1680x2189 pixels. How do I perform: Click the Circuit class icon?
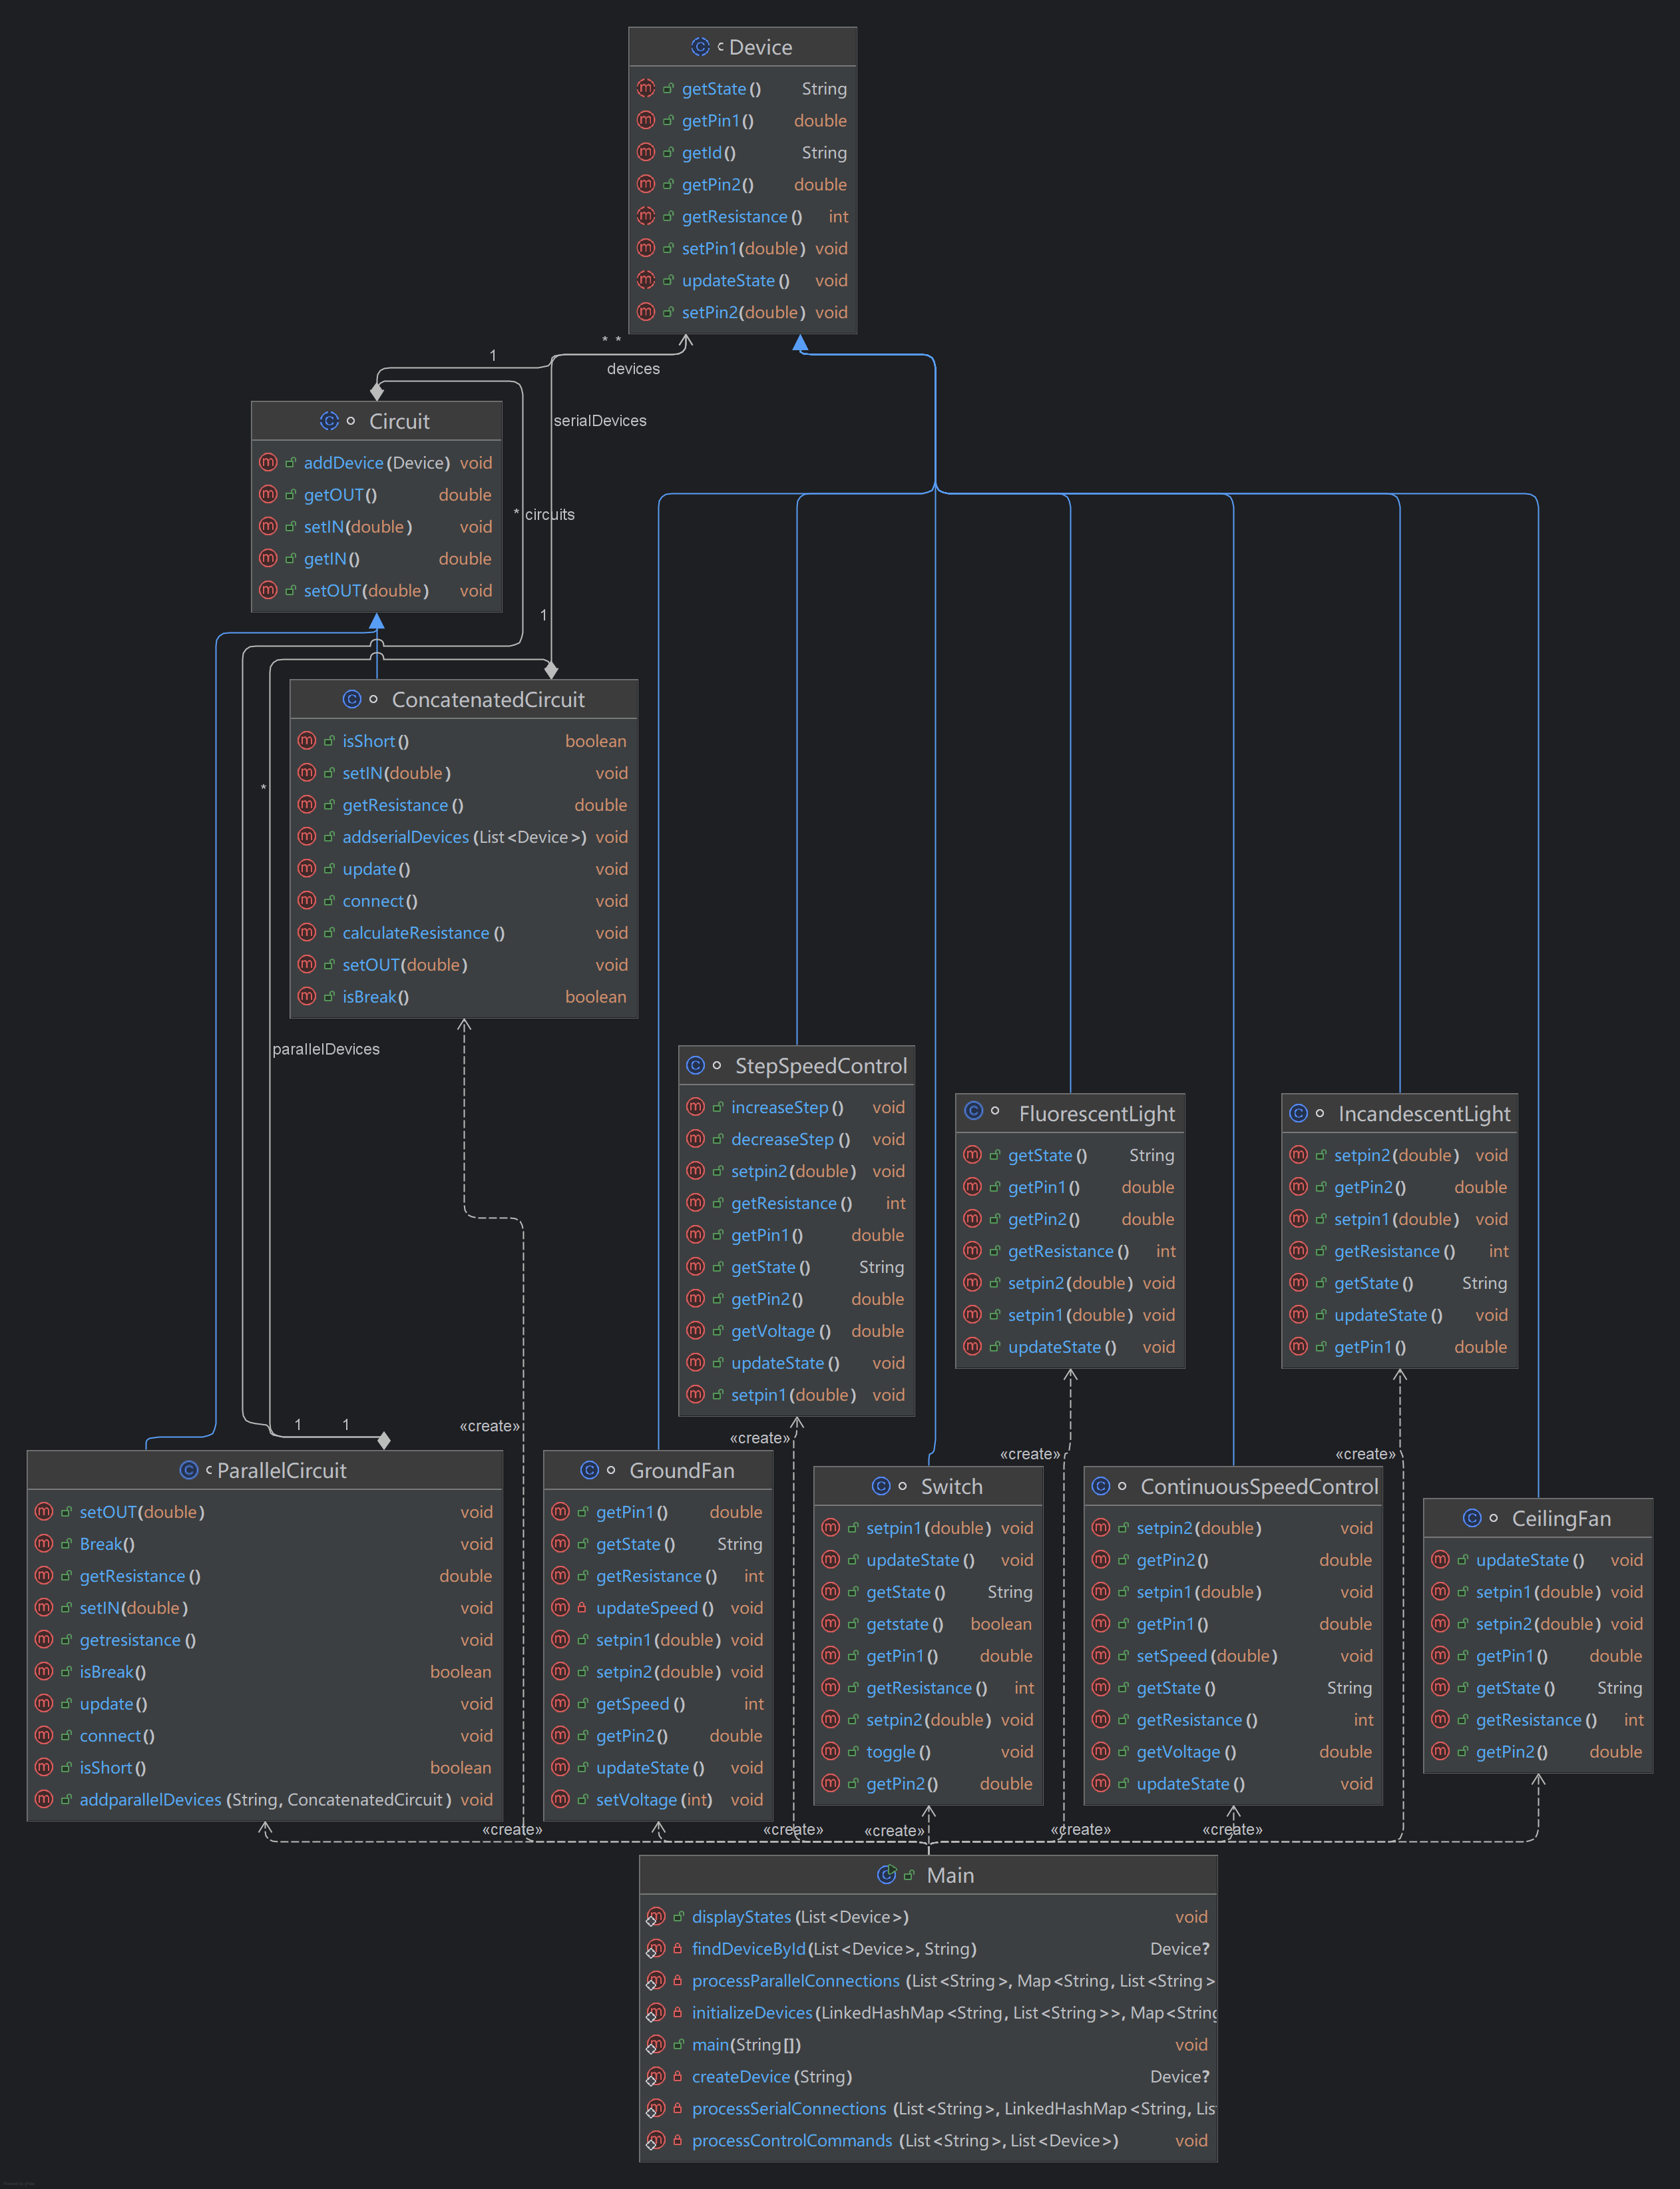pos(329,421)
